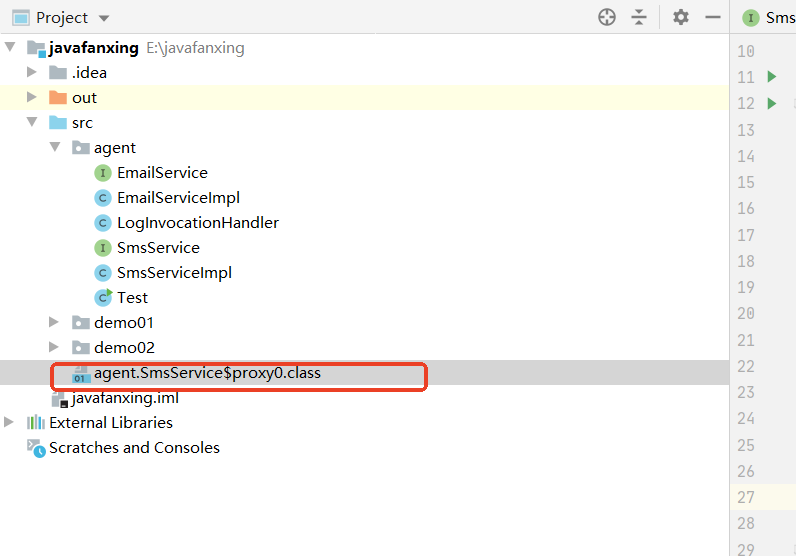Select SmsServiceImpl class file
This screenshot has height=556, width=796.
175,272
